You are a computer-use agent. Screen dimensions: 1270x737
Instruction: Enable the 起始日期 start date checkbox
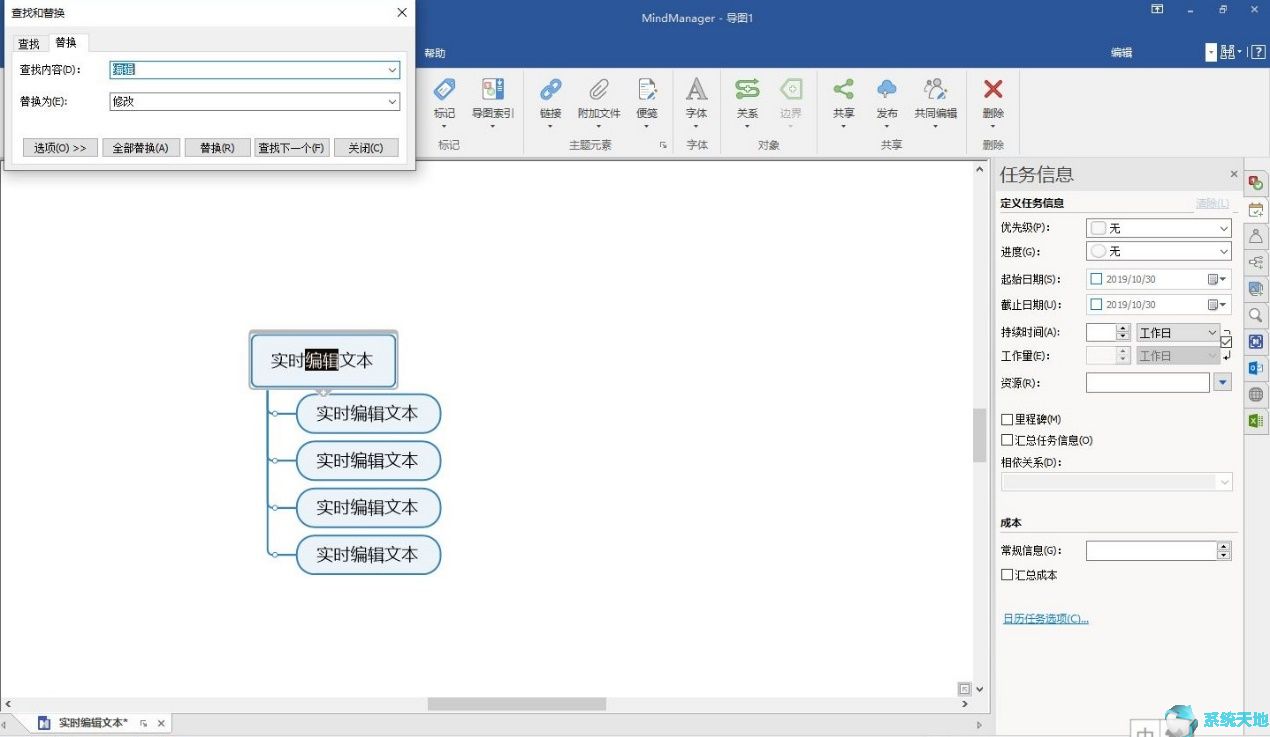[1096, 279]
